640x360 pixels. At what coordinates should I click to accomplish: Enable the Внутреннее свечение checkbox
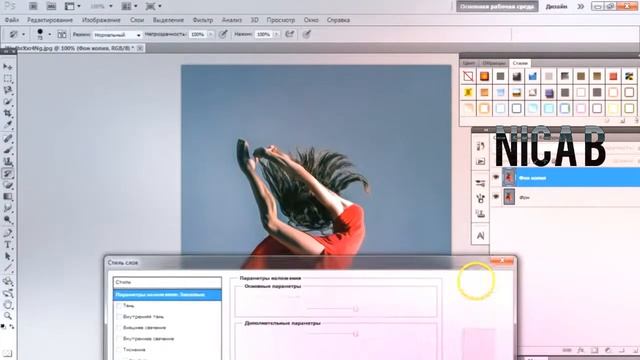click(x=119, y=339)
